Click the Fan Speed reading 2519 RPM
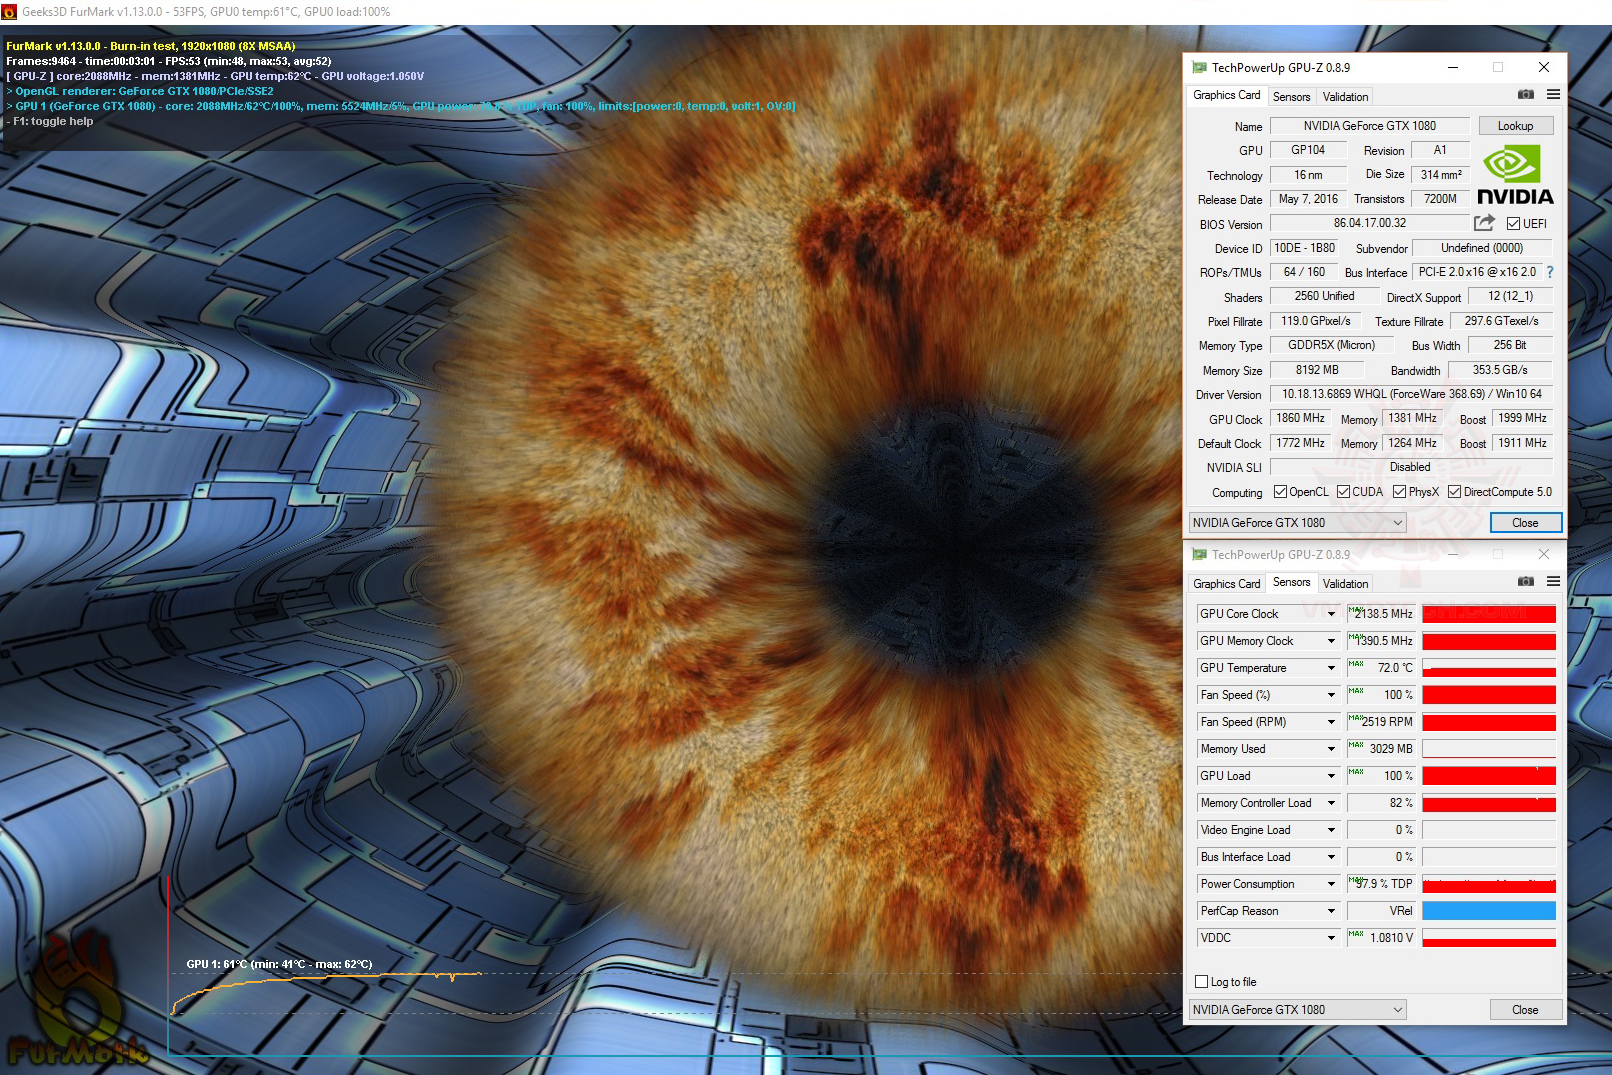This screenshot has width=1612, height=1075. pos(1380,722)
